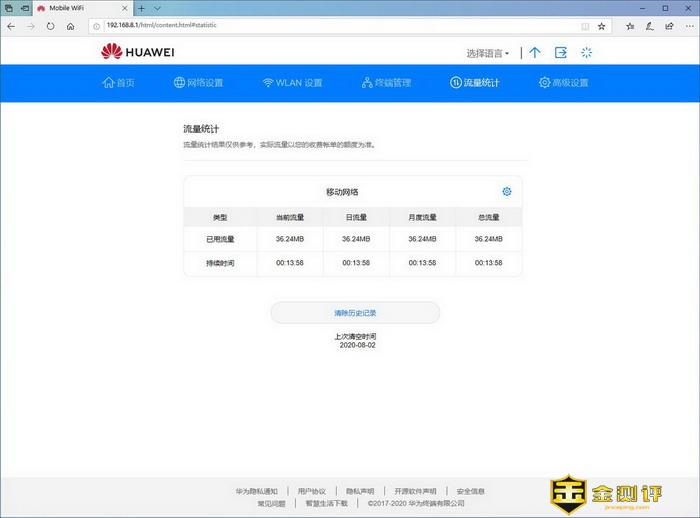Click the Huawei logo

138,52
